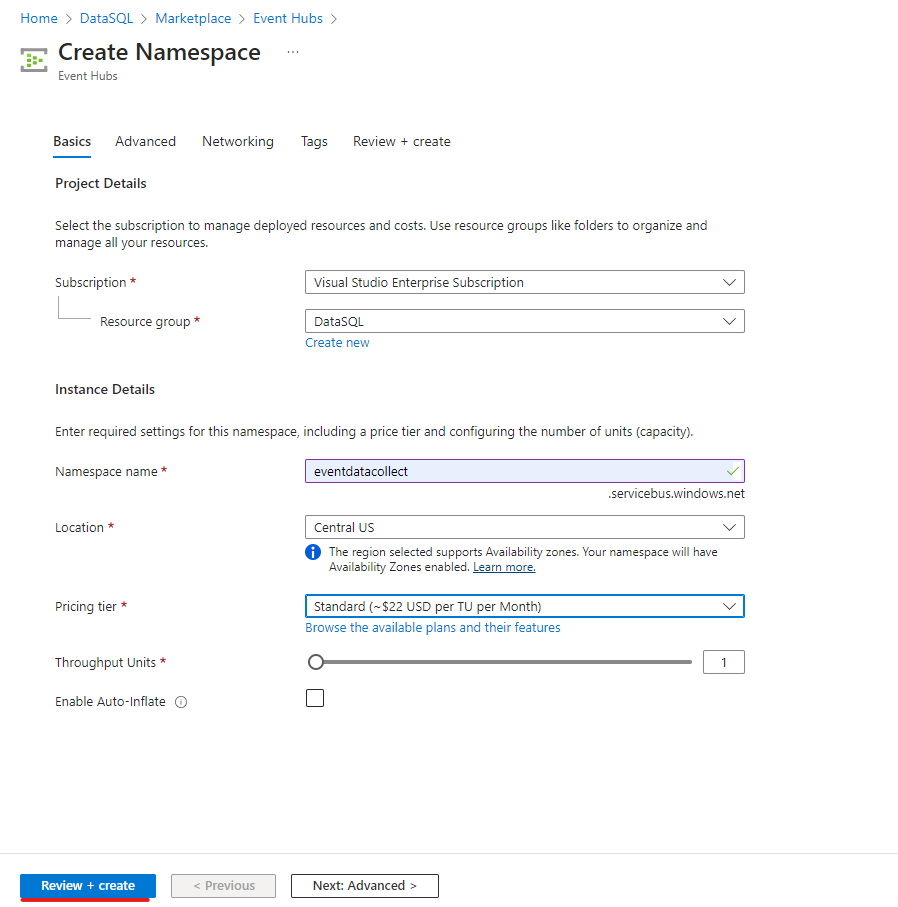This screenshot has height=907, width=898.
Task: Click the Instance Details heading
Action: pos(105,389)
